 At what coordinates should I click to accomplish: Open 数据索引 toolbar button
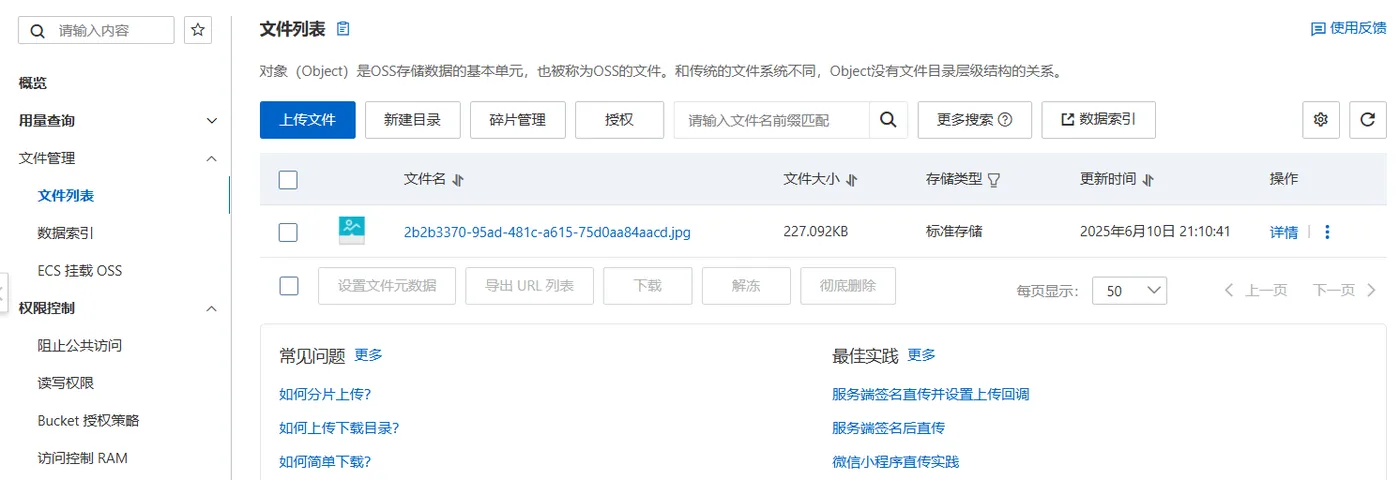pyautogui.click(x=1098, y=120)
